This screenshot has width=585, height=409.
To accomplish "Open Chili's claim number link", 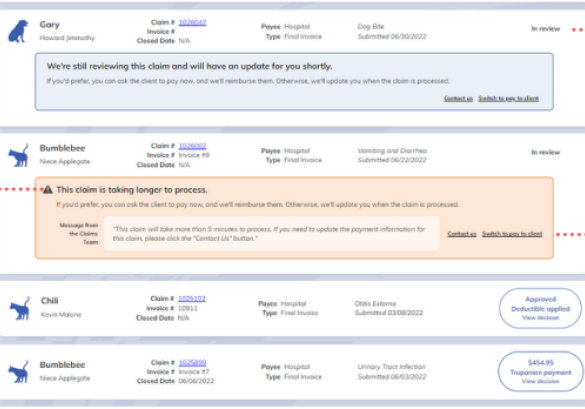I will click(x=191, y=299).
